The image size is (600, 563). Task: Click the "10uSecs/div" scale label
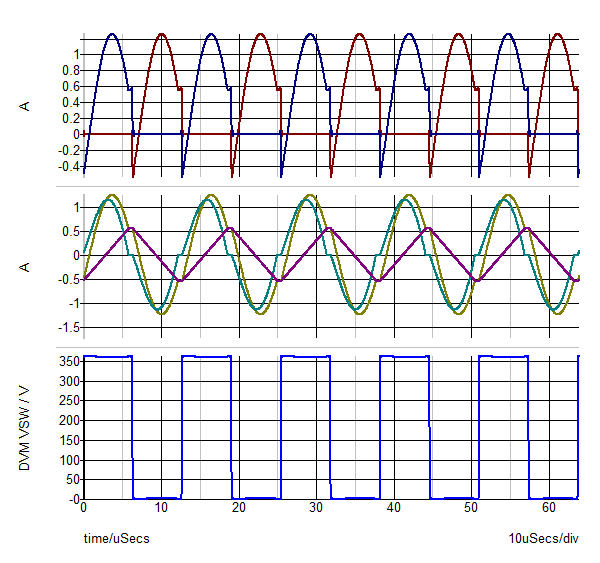click(x=544, y=539)
